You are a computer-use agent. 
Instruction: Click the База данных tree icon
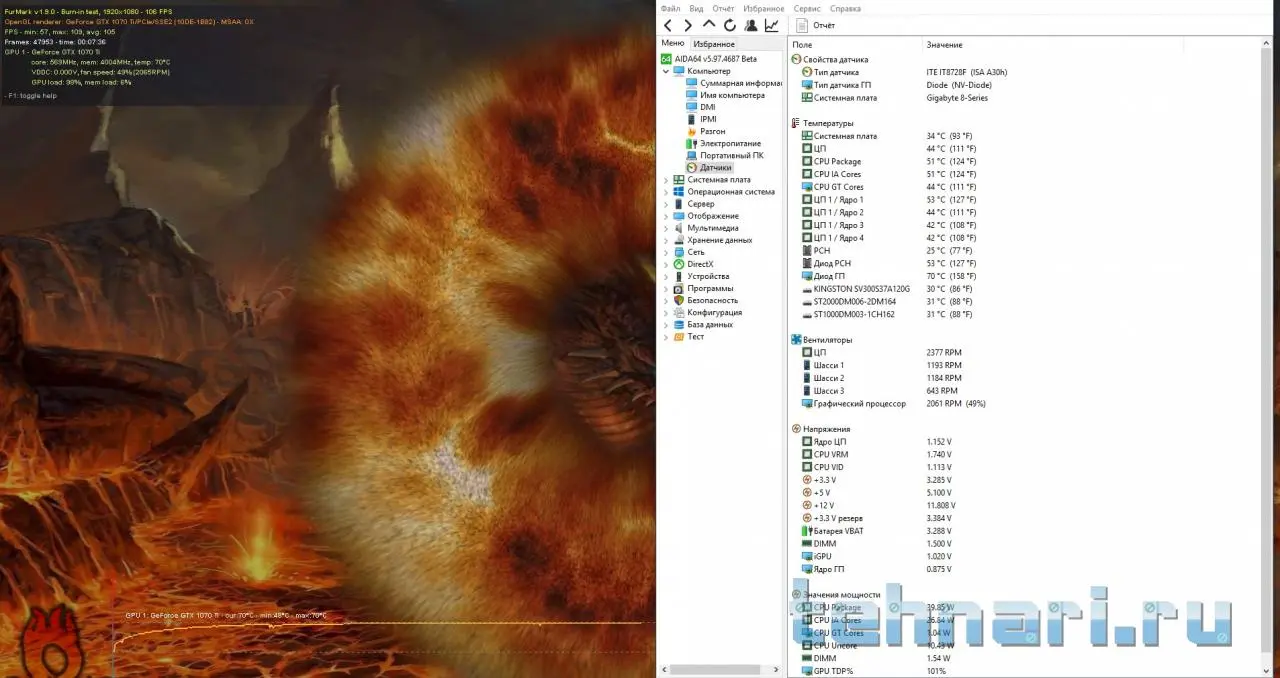pyautogui.click(x=679, y=324)
